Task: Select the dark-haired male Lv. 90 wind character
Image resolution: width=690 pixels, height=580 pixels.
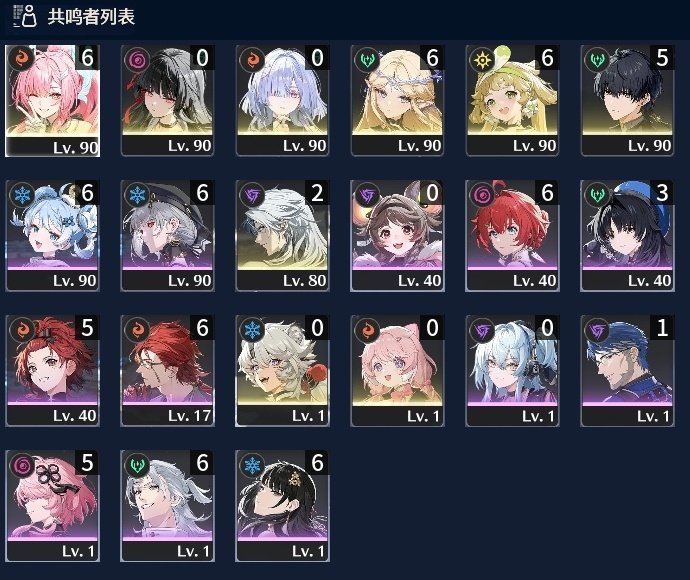Action: point(627,101)
